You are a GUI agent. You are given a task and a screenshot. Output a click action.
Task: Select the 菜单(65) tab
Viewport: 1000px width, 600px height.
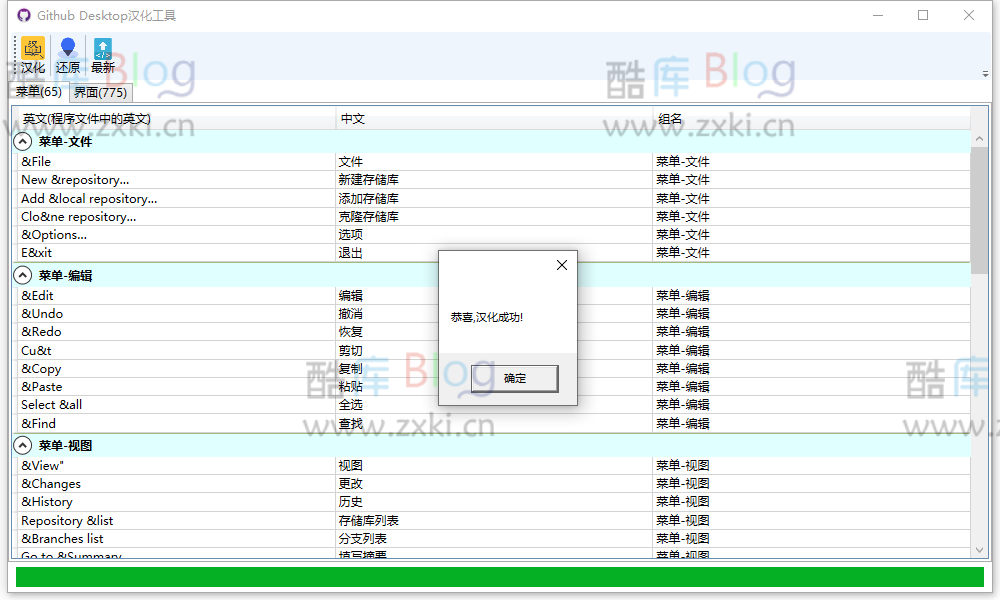[38, 91]
